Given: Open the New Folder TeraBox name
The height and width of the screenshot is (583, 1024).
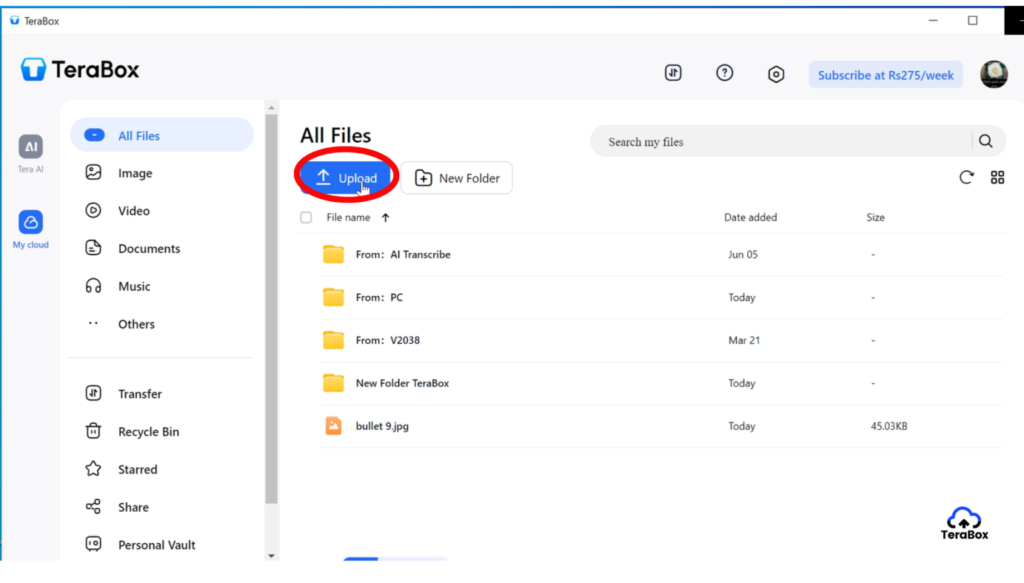Looking at the screenshot, I should [x=402, y=383].
